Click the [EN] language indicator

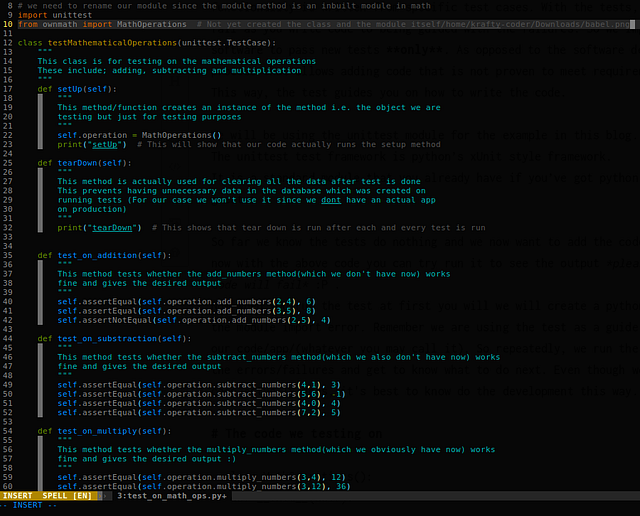tap(82, 496)
